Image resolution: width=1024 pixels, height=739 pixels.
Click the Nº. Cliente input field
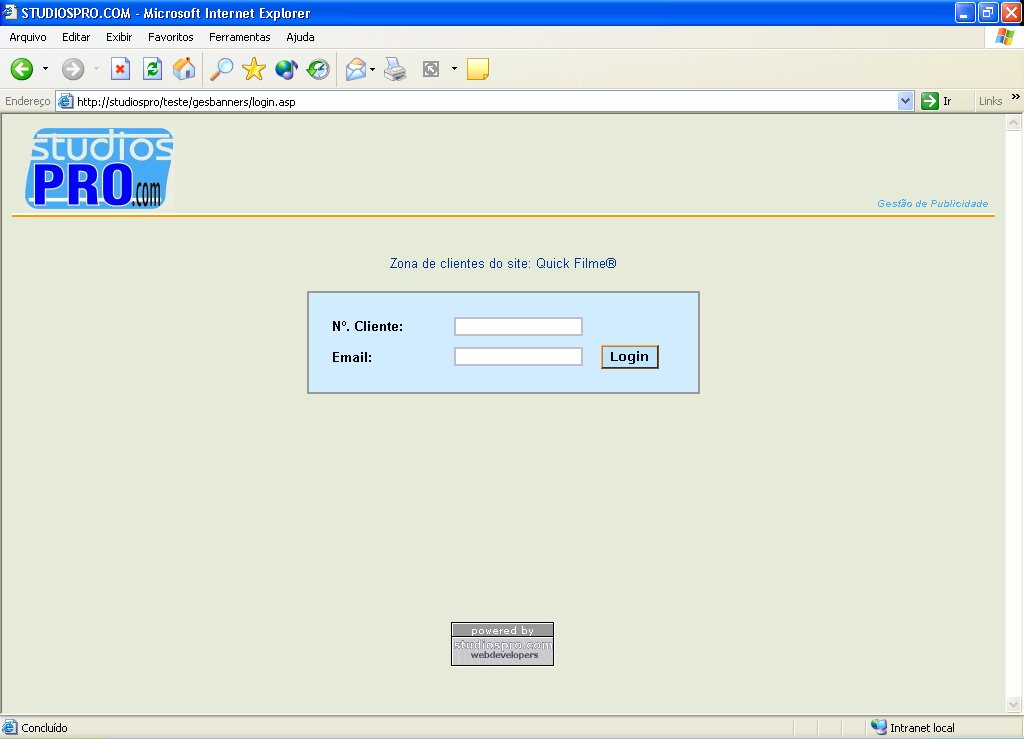click(x=518, y=327)
